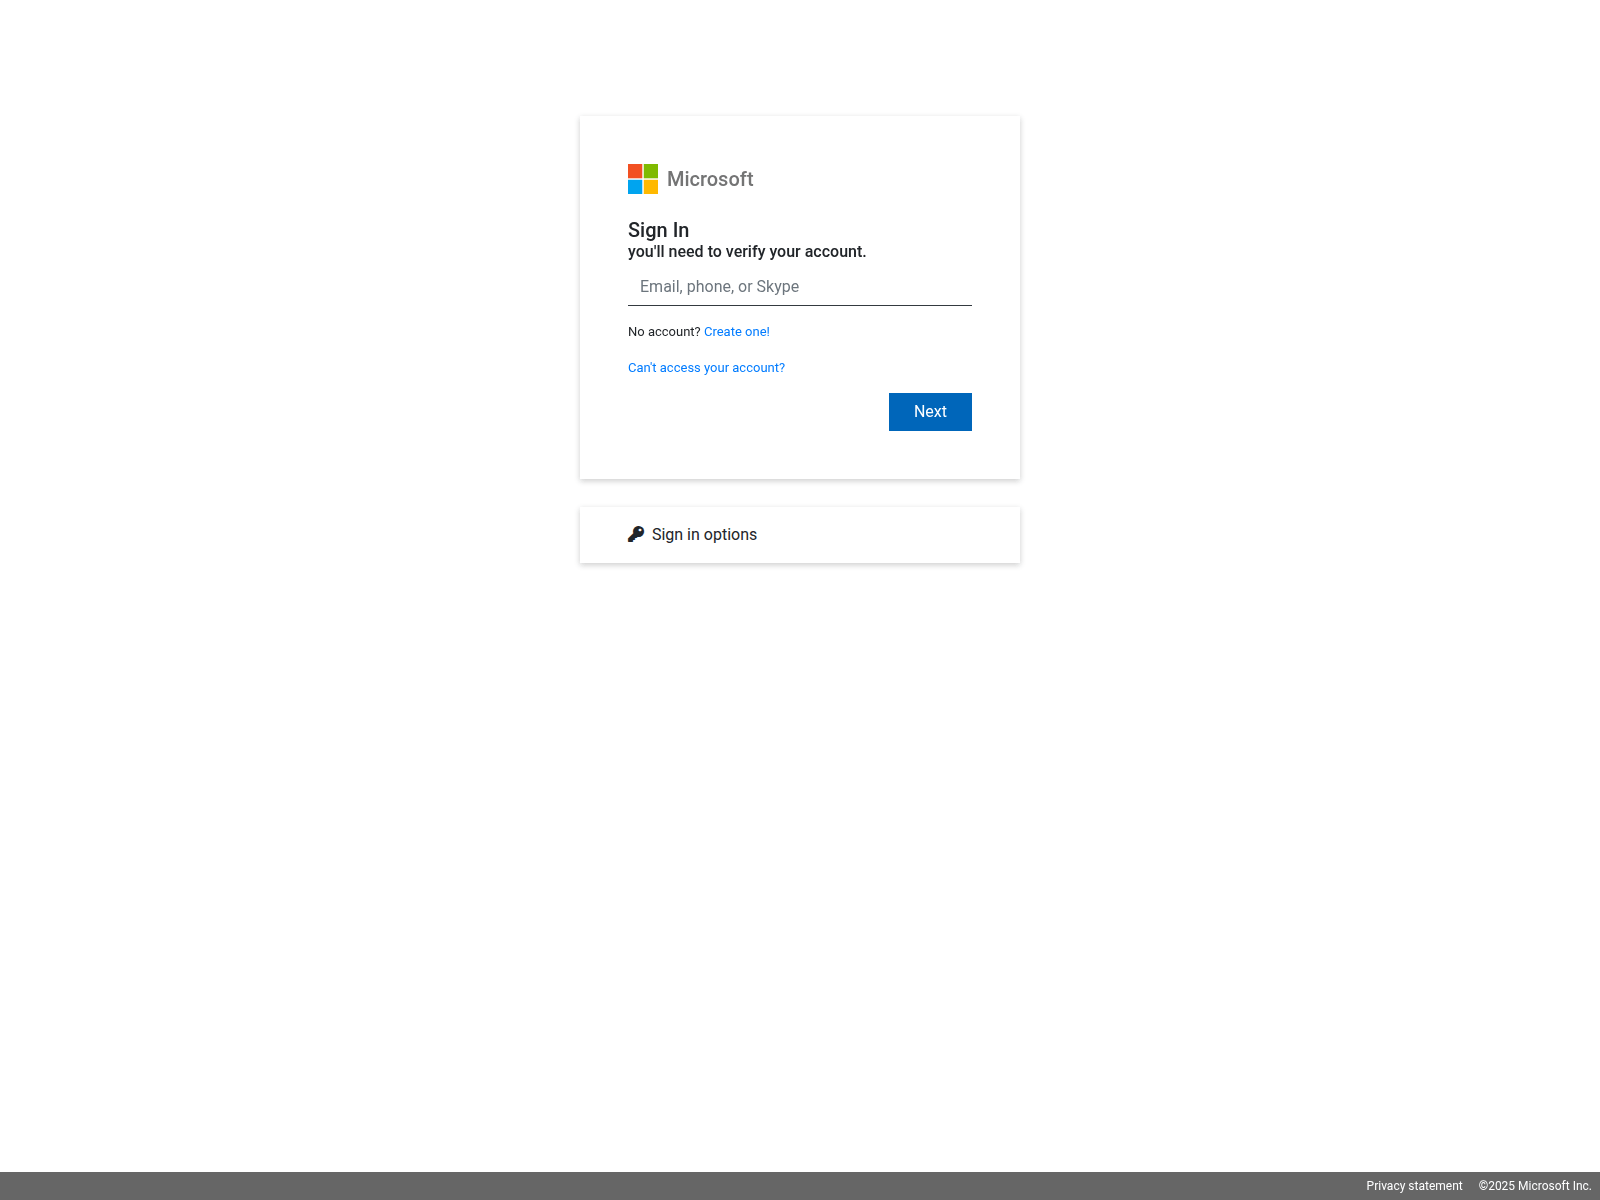The width and height of the screenshot is (1600, 1200).
Task: Click the "No account?" text
Action: (664, 332)
